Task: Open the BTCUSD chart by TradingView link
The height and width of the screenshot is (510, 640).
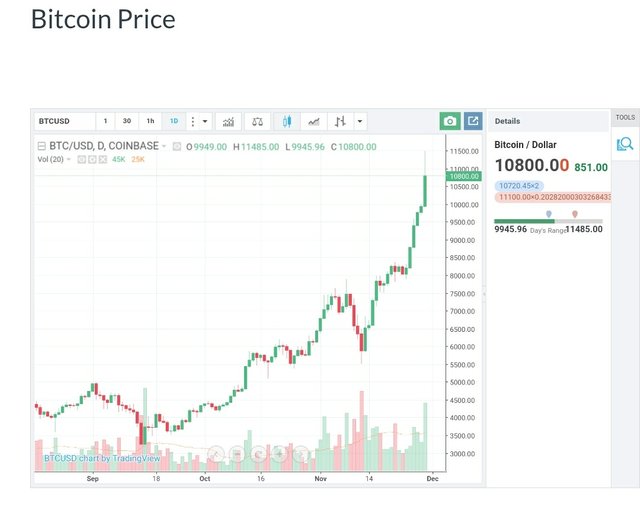Action: (x=102, y=458)
